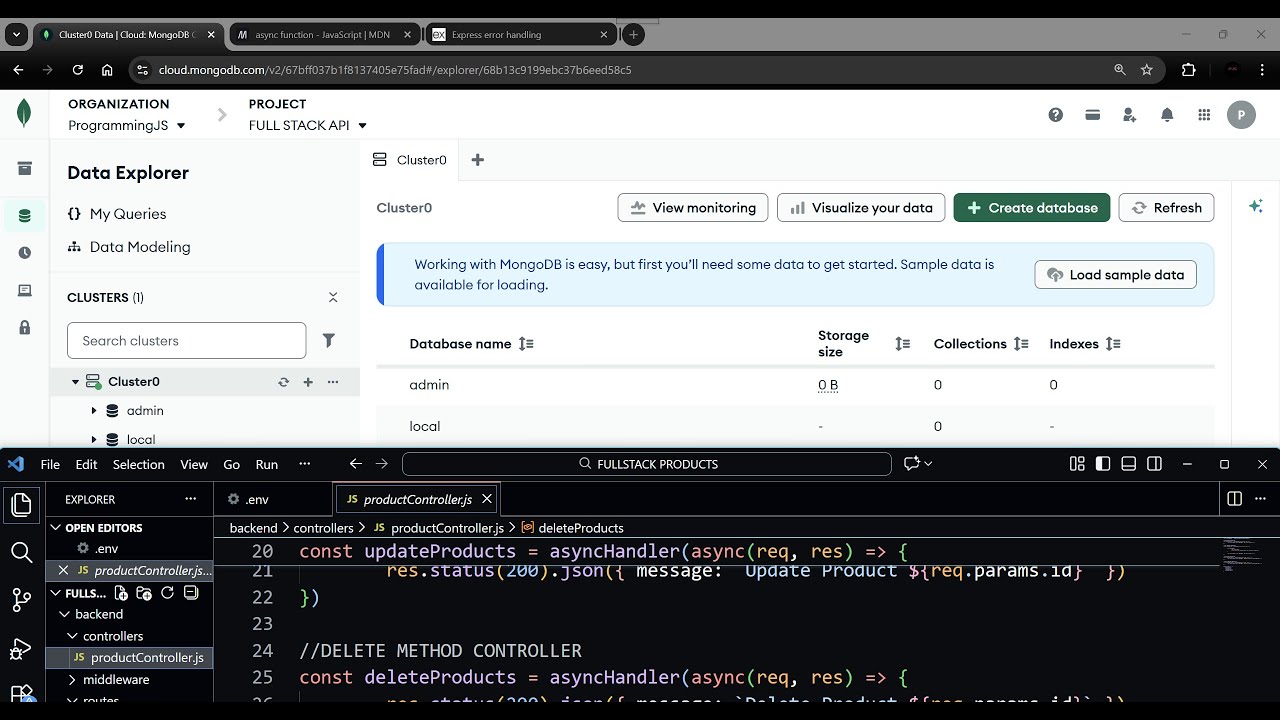Split the VS Code editor right
The width and height of the screenshot is (1280, 720).
tap(1234, 499)
